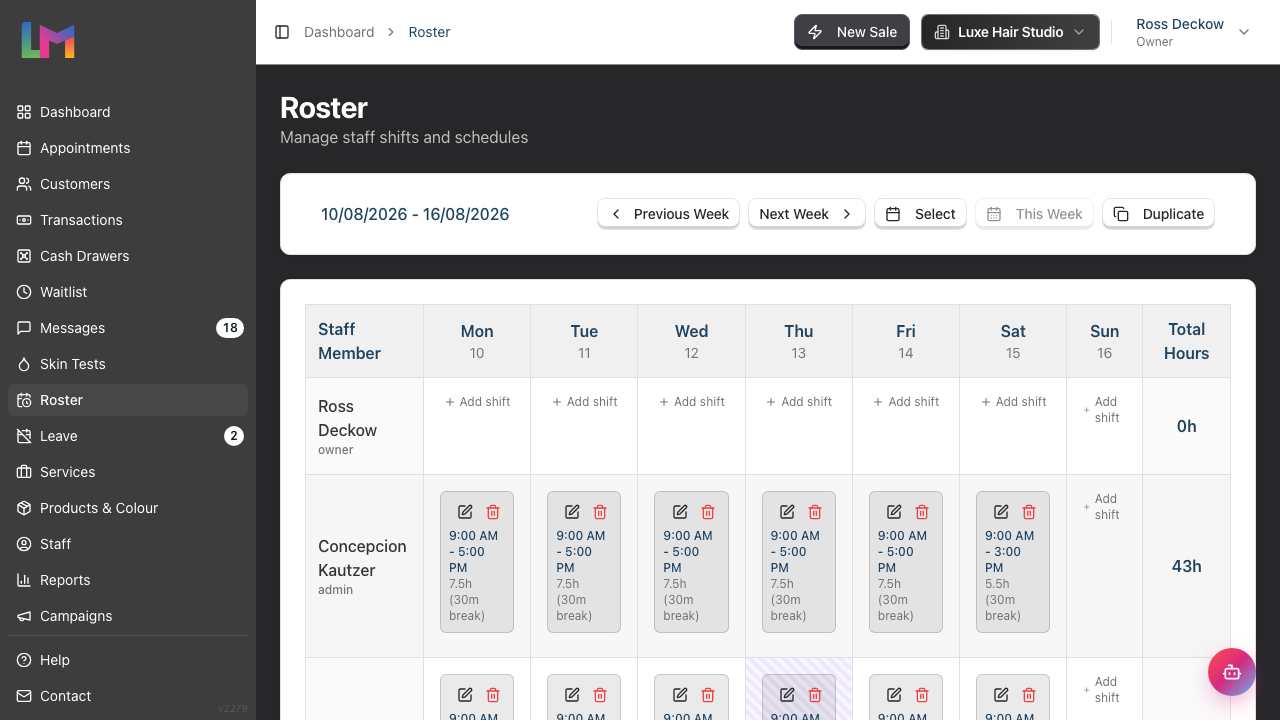Edit third staff row's Monday shift
Screen dimensions: 1280x720
[465, 695]
